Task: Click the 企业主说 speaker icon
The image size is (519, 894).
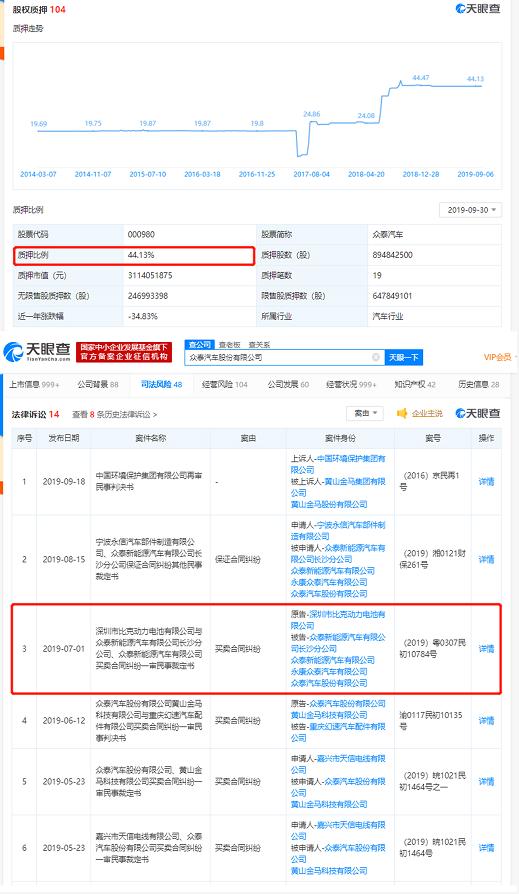Action: pyautogui.click(x=402, y=413)
